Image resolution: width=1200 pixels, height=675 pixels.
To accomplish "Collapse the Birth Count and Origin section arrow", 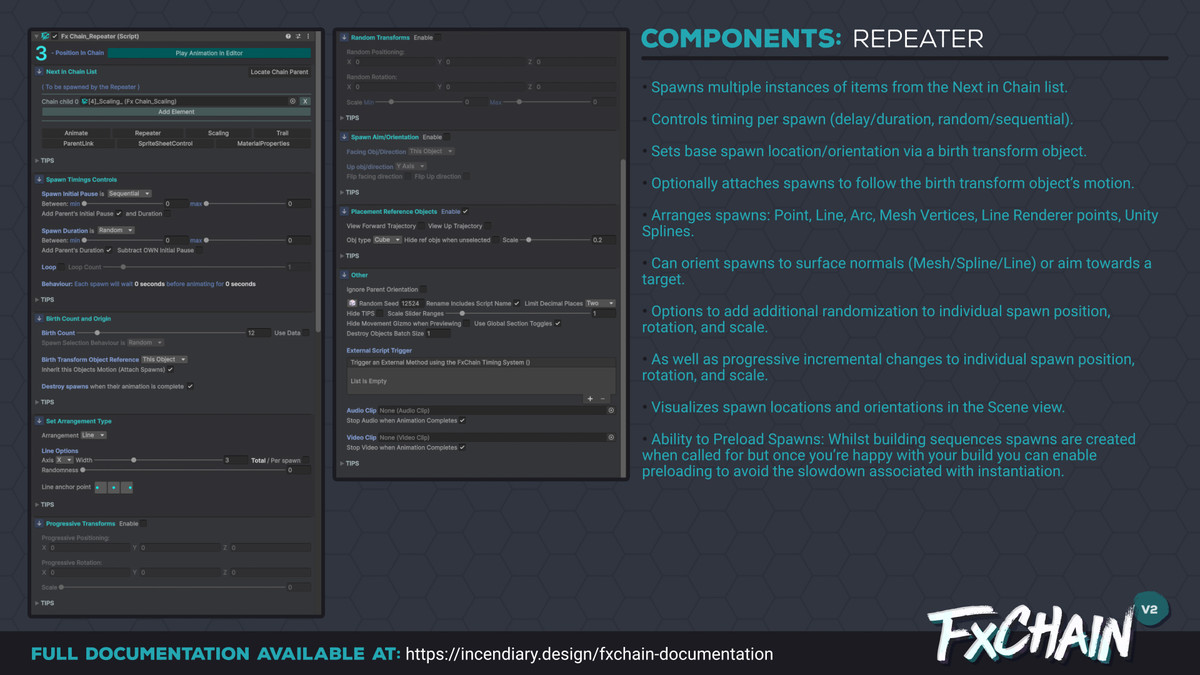I will 38,319.
